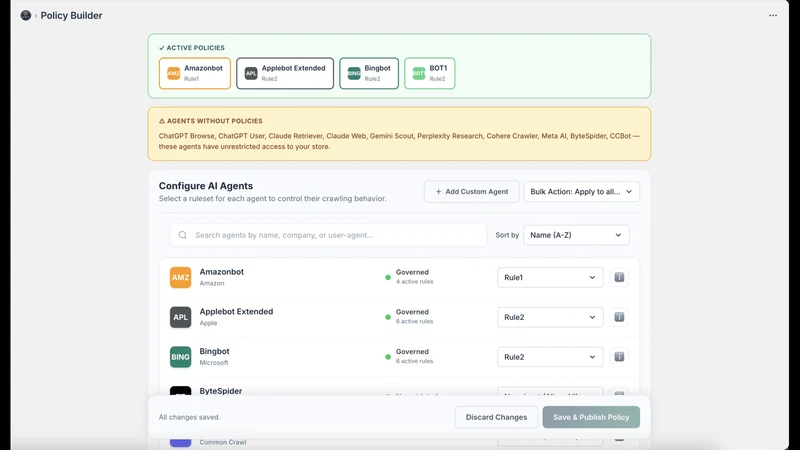Click the 4 active rules text for Amazonbot
The height and width of the screenshot is (450, 800).
coord(414,282)
